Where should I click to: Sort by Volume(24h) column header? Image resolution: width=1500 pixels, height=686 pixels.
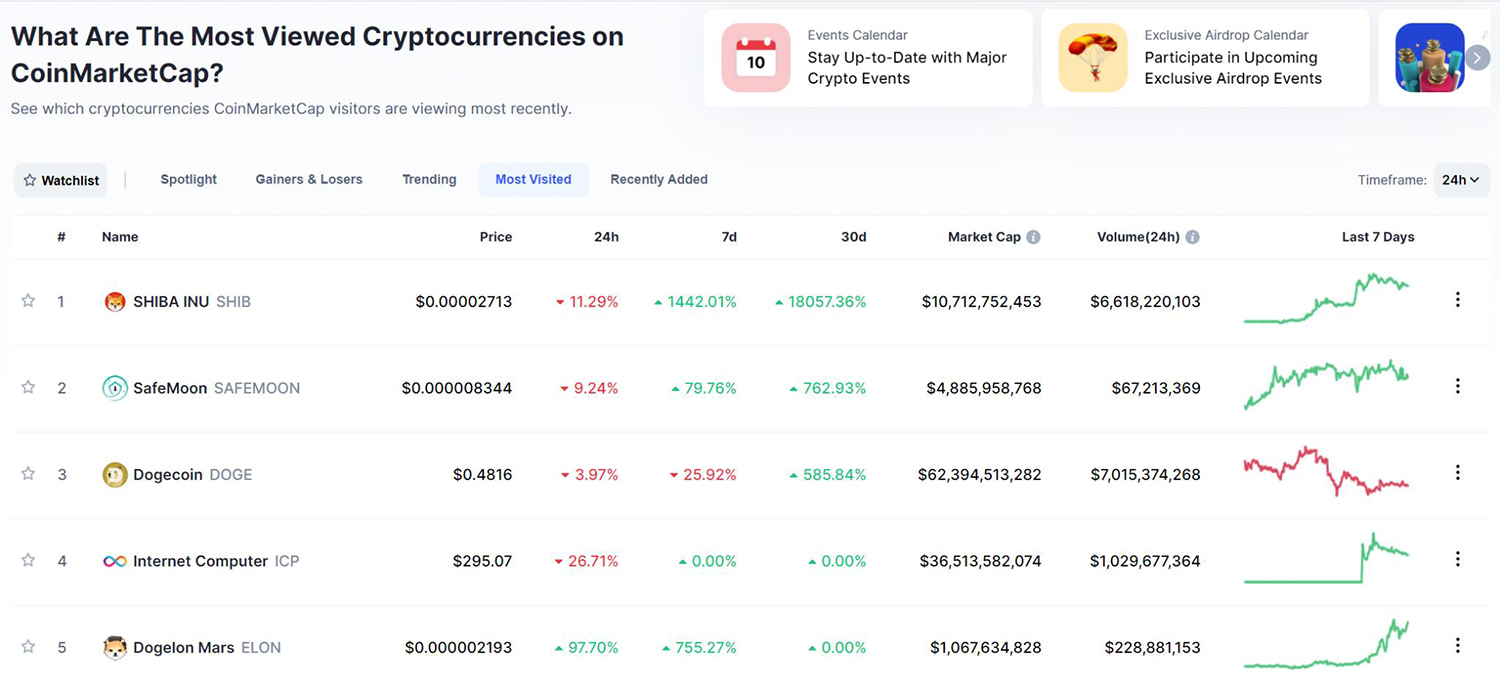[1138, 237]
